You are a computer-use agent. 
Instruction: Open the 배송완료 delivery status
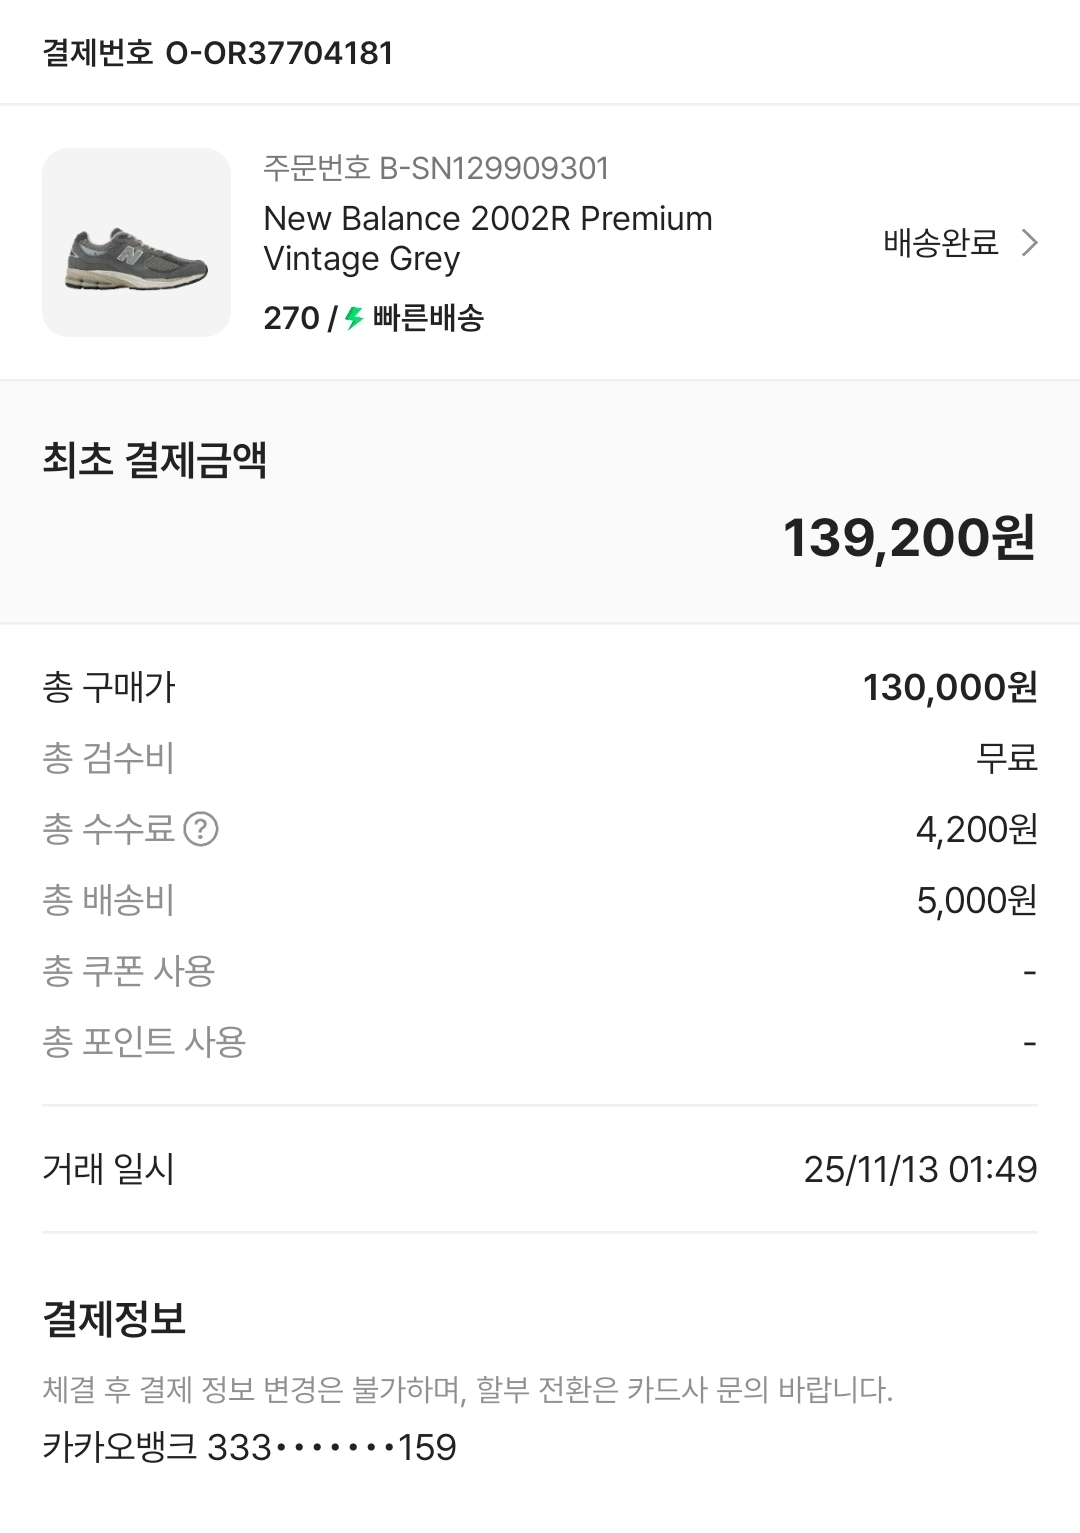pos(940,243)
